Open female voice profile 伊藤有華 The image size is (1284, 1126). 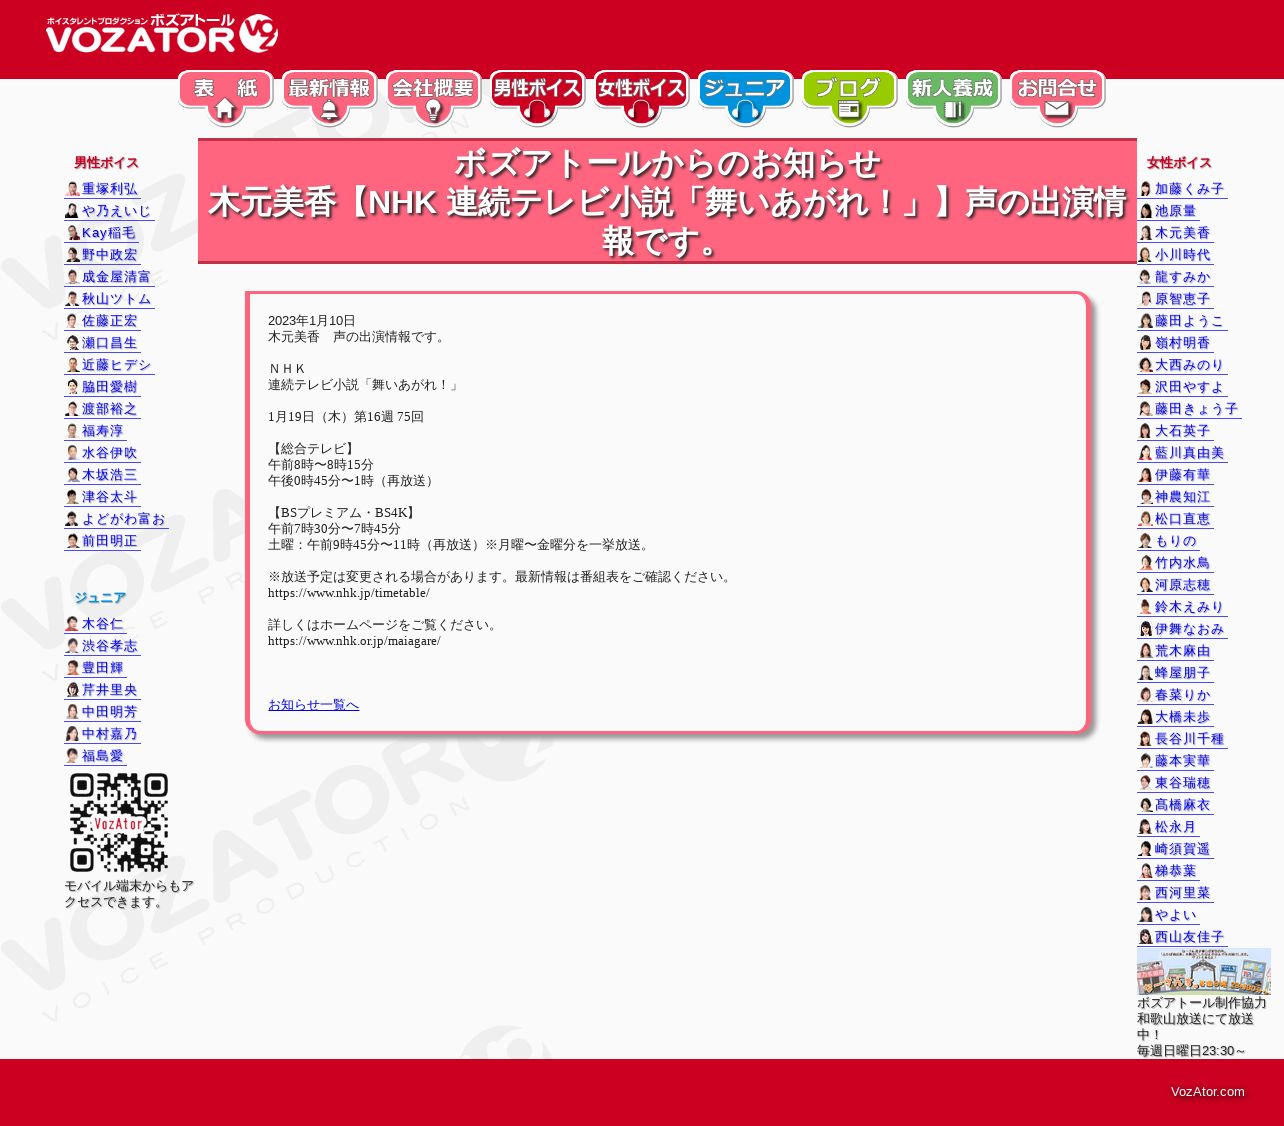pos(1175,475)
